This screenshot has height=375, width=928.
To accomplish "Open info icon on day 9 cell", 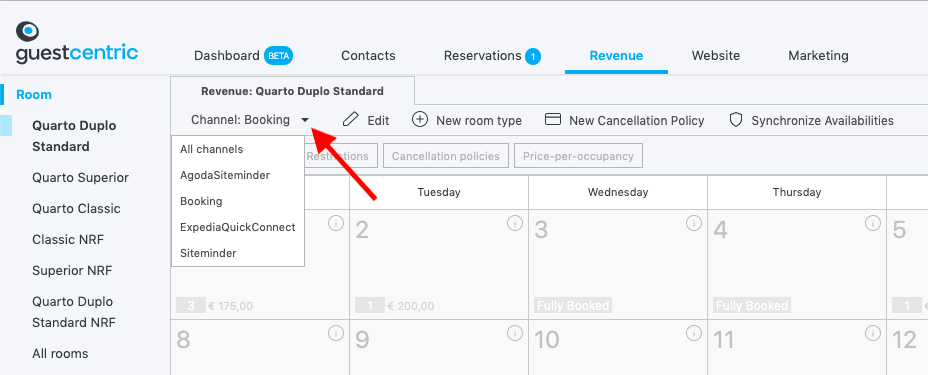I will coord(515,333).
